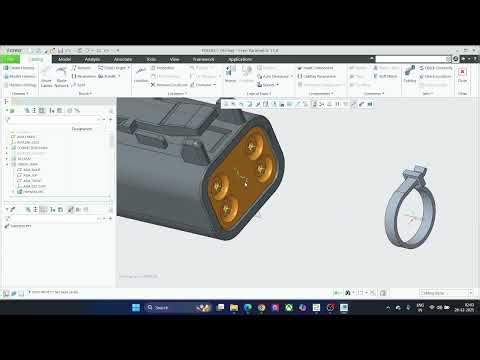Screen dimensions: 480x360
Task: Open Windows File Explorer from taskbar
Action: pos(234,308)
